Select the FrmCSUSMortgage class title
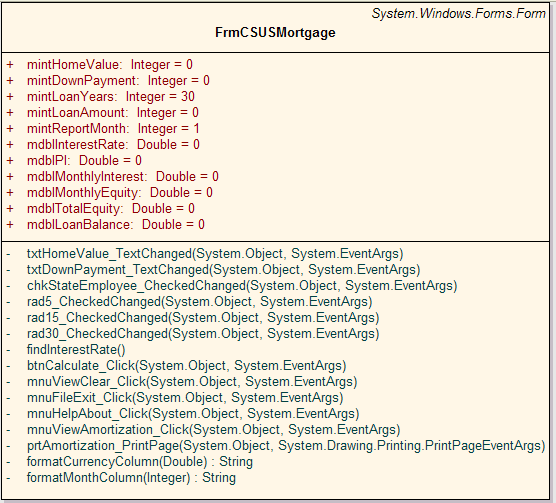 coord(275,33)
